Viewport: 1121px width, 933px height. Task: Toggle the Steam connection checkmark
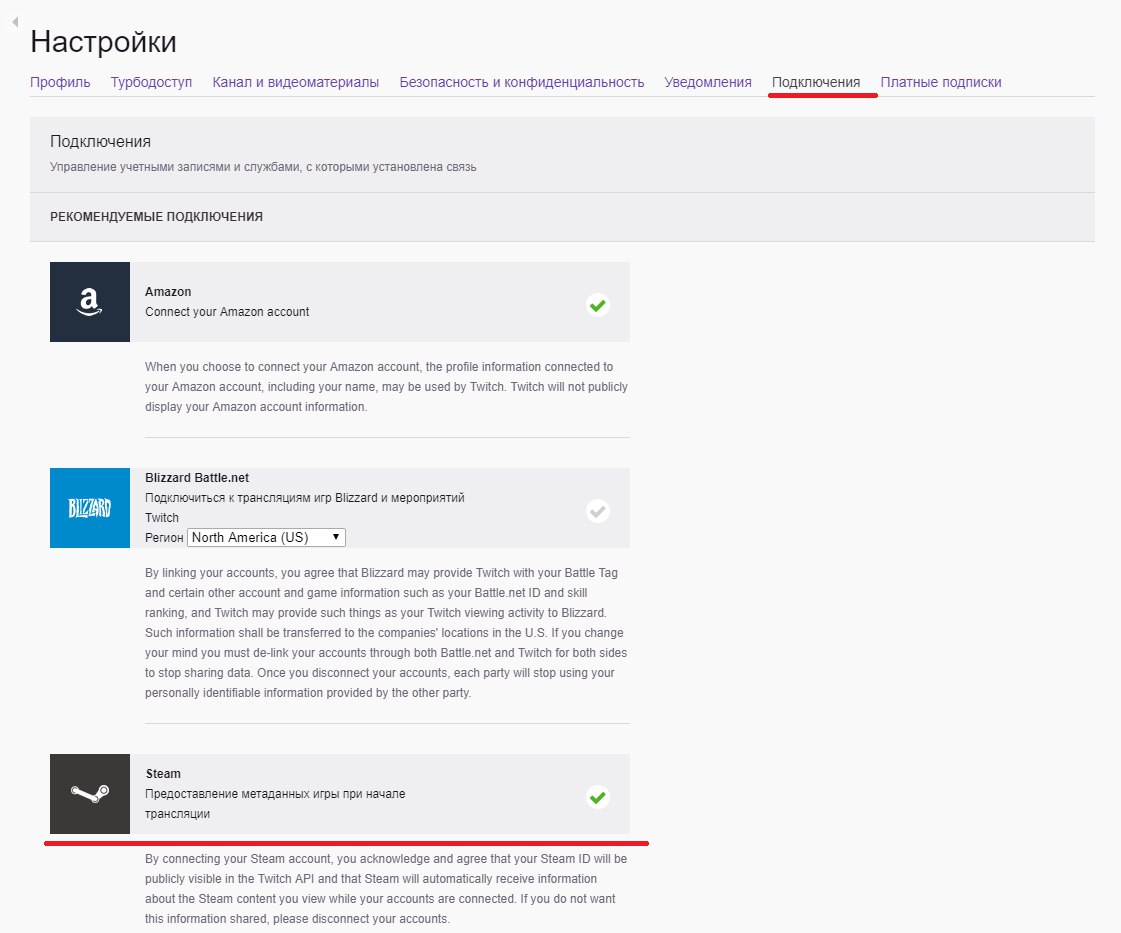[597, 797]
